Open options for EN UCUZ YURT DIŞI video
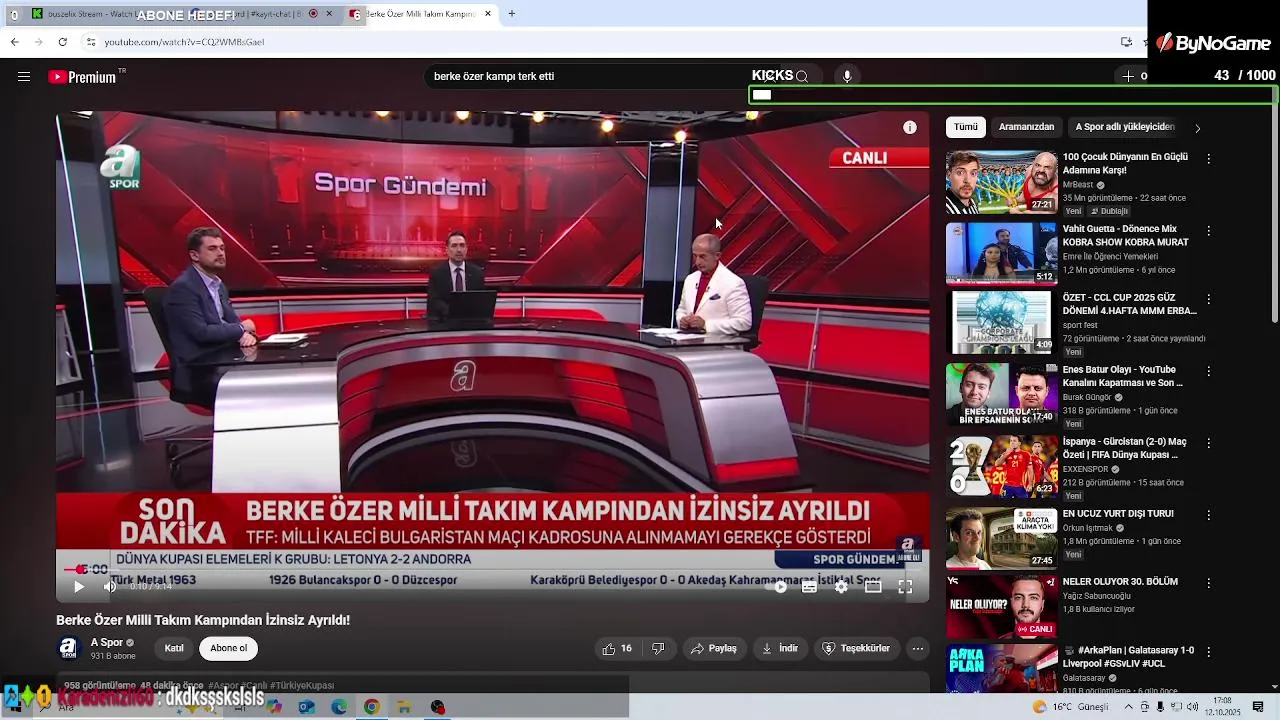 [x=1209, y=515]
